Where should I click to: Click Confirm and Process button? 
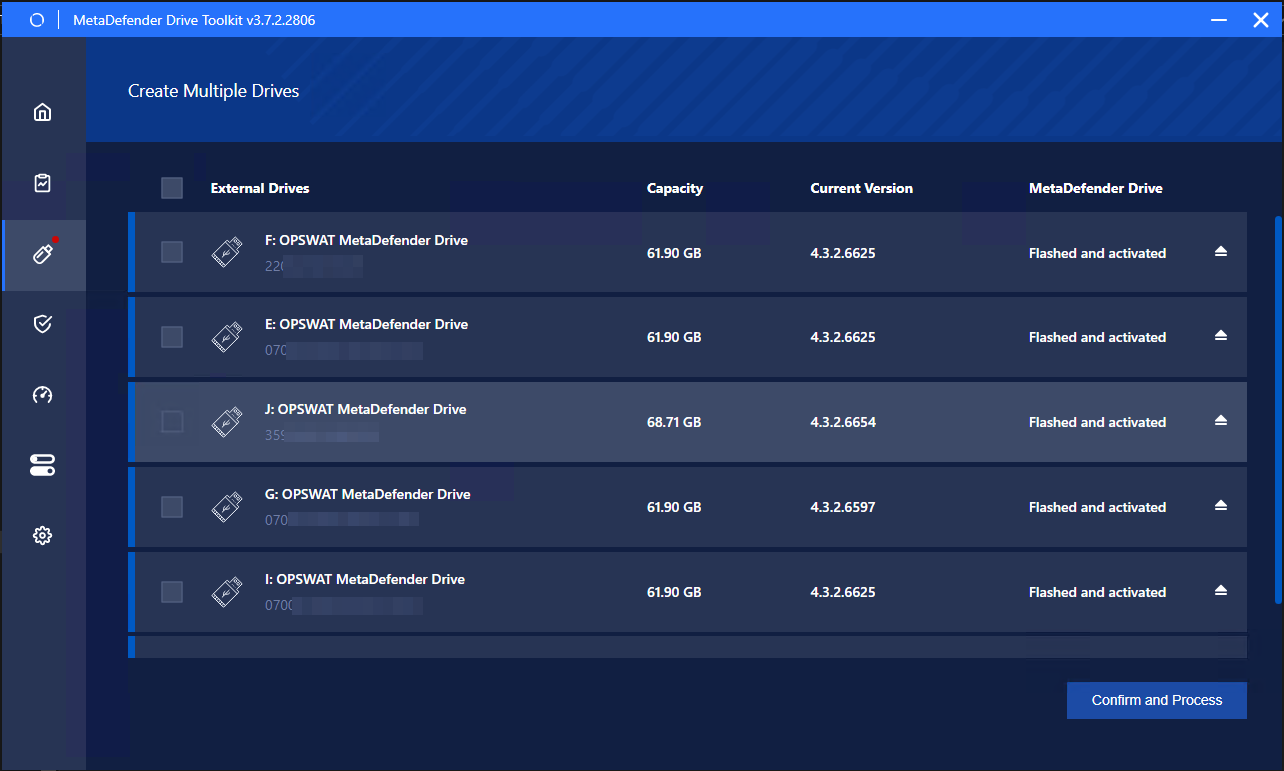pos(1157,700)
